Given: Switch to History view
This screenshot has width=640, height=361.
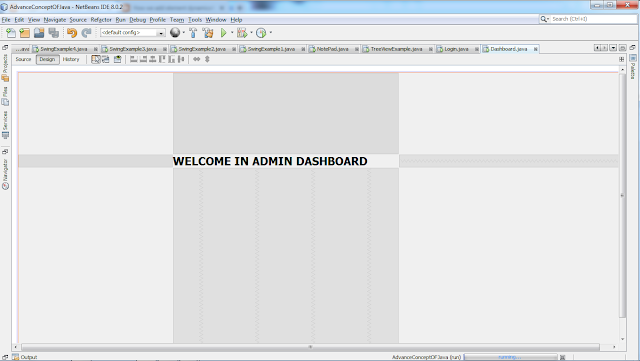Looking at the screenshot, I should [71, 60].
